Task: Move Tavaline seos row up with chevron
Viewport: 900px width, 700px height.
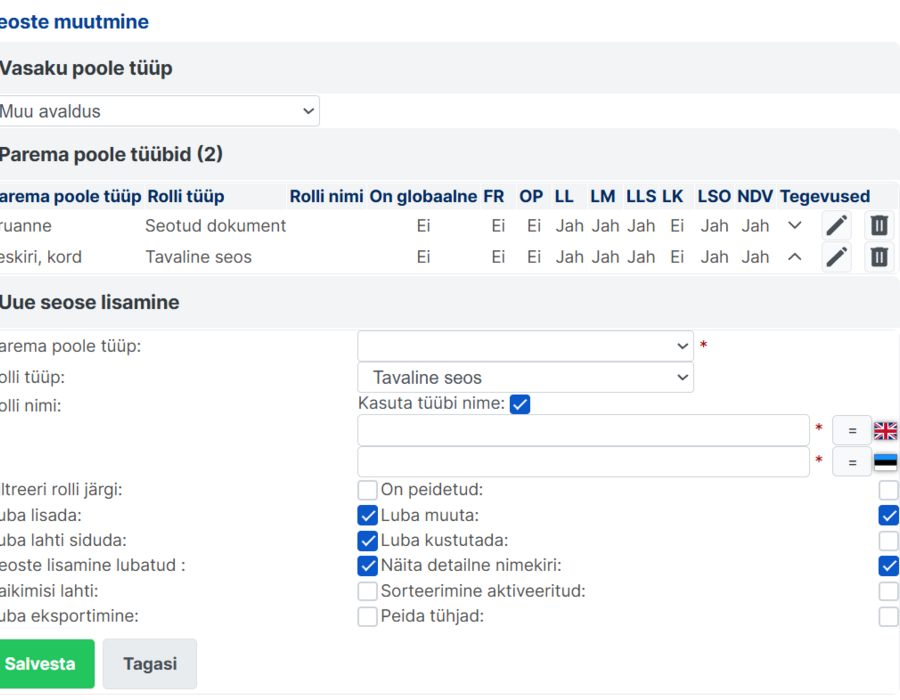Action: (x=794, y=256)
